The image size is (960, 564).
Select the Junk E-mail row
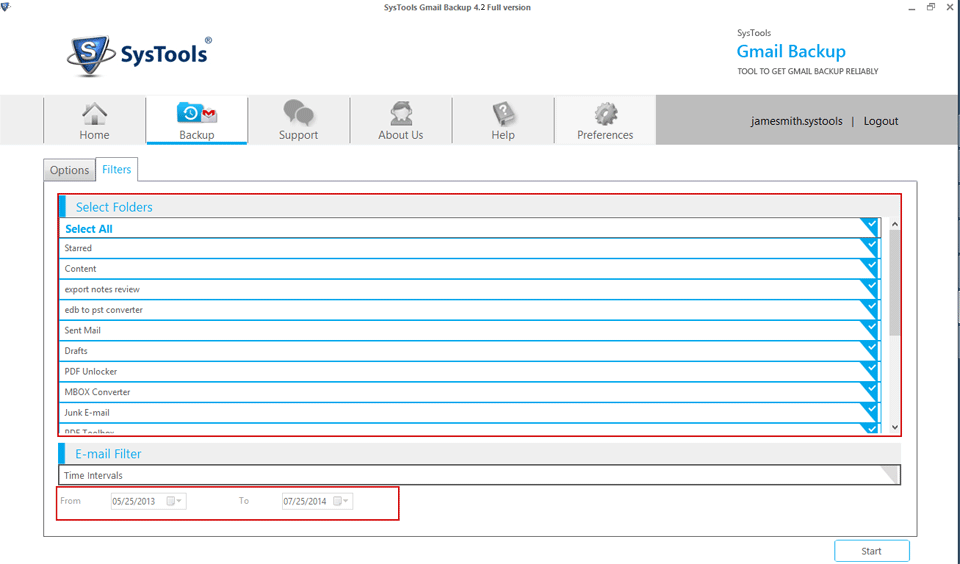click(470, 412)
